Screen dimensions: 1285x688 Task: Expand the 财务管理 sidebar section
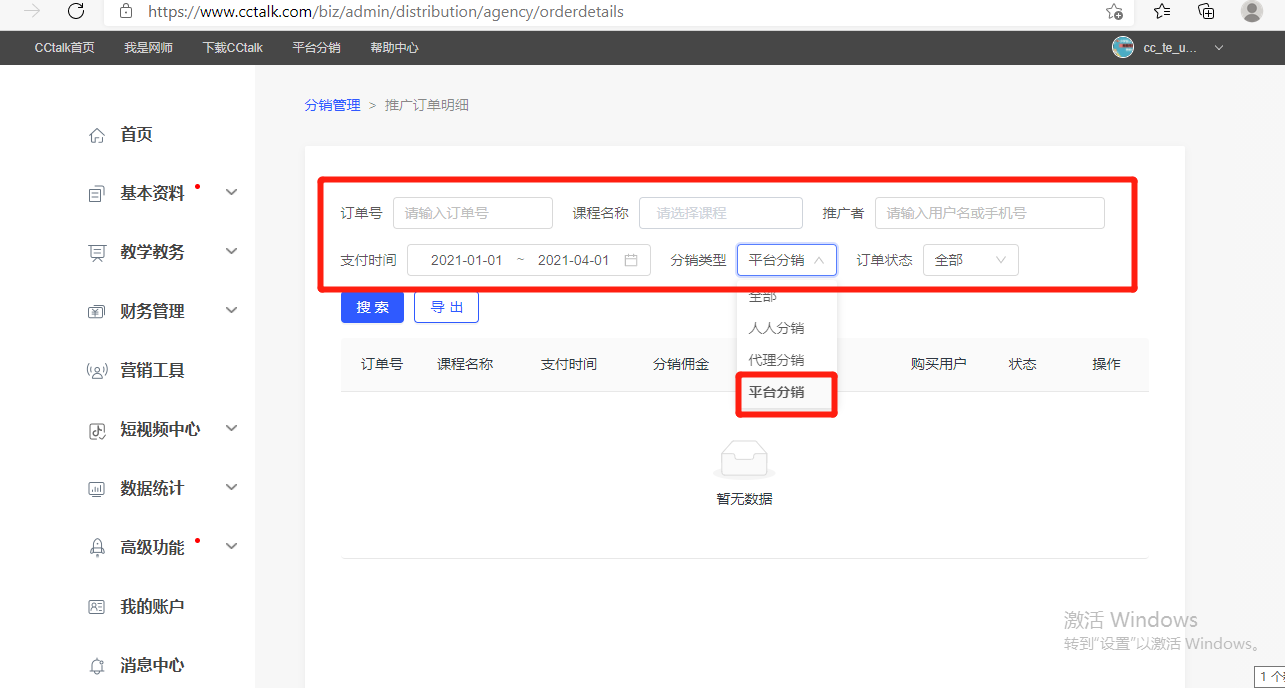232,311
